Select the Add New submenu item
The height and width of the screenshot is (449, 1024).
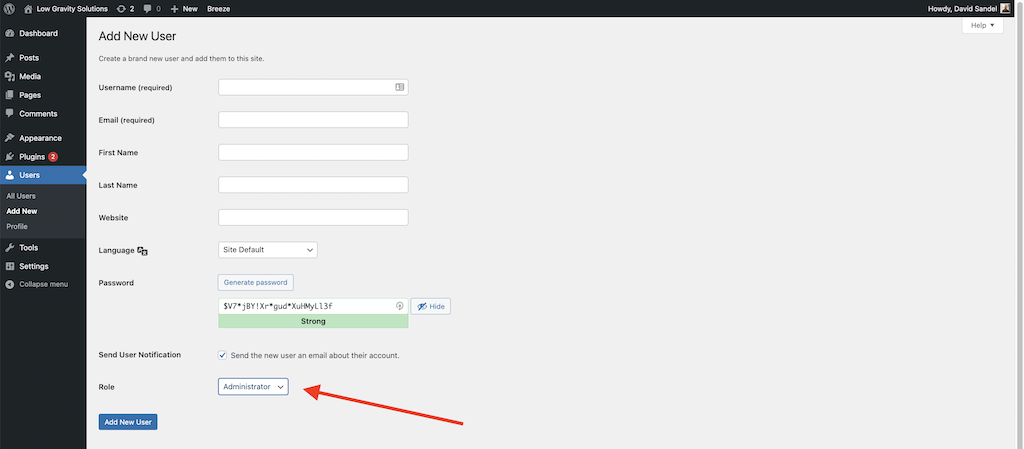pyautogui.click(x=22, y=211)
